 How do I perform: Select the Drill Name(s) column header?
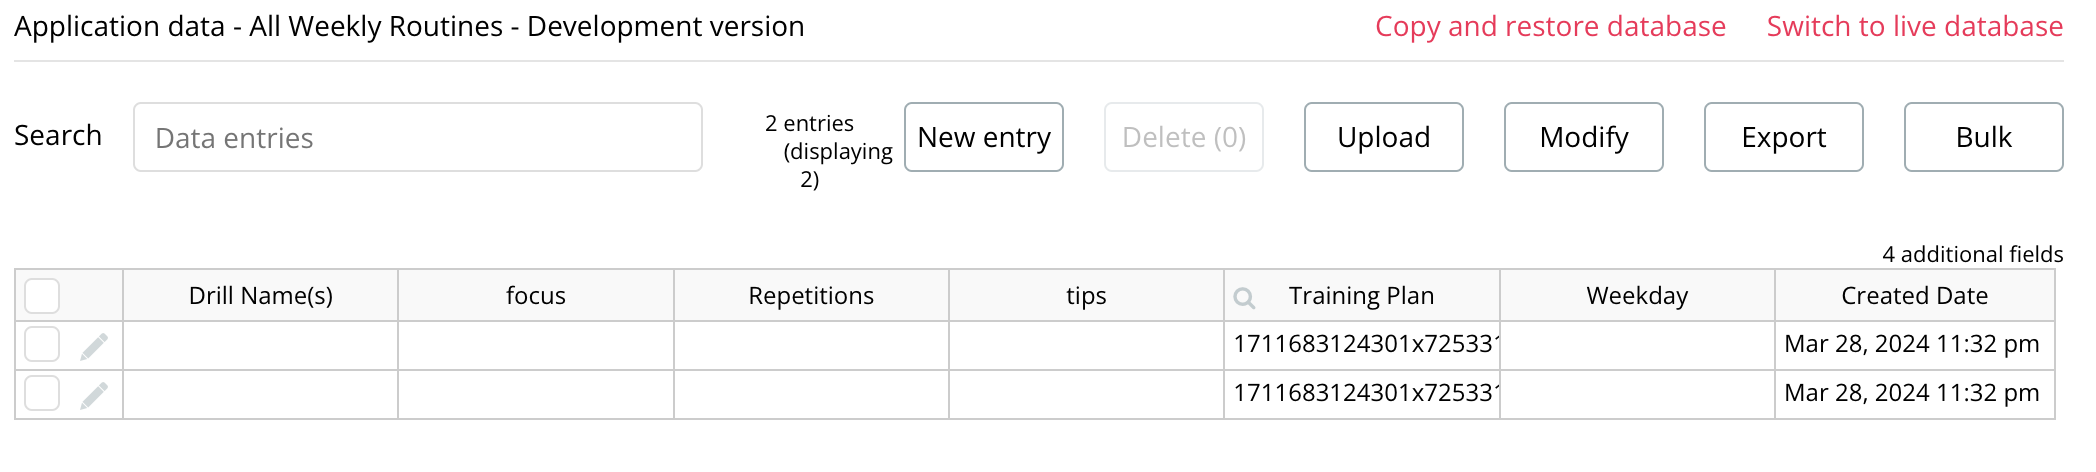[x=261, y=295]
